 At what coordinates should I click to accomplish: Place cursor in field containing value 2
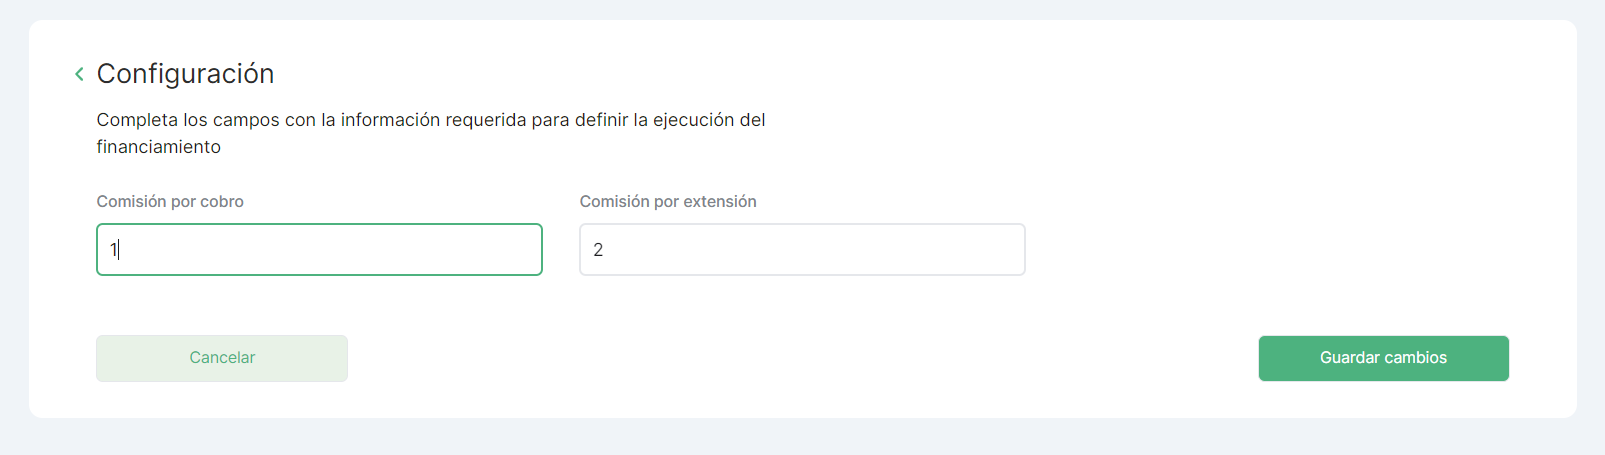click(802, 249)
